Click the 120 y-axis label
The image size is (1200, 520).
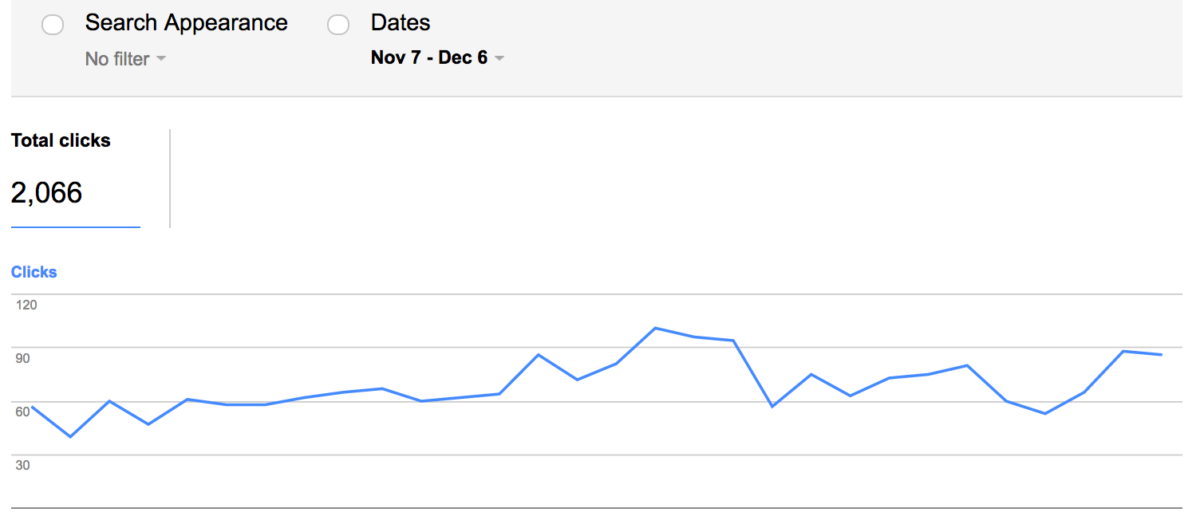[25, 305]
